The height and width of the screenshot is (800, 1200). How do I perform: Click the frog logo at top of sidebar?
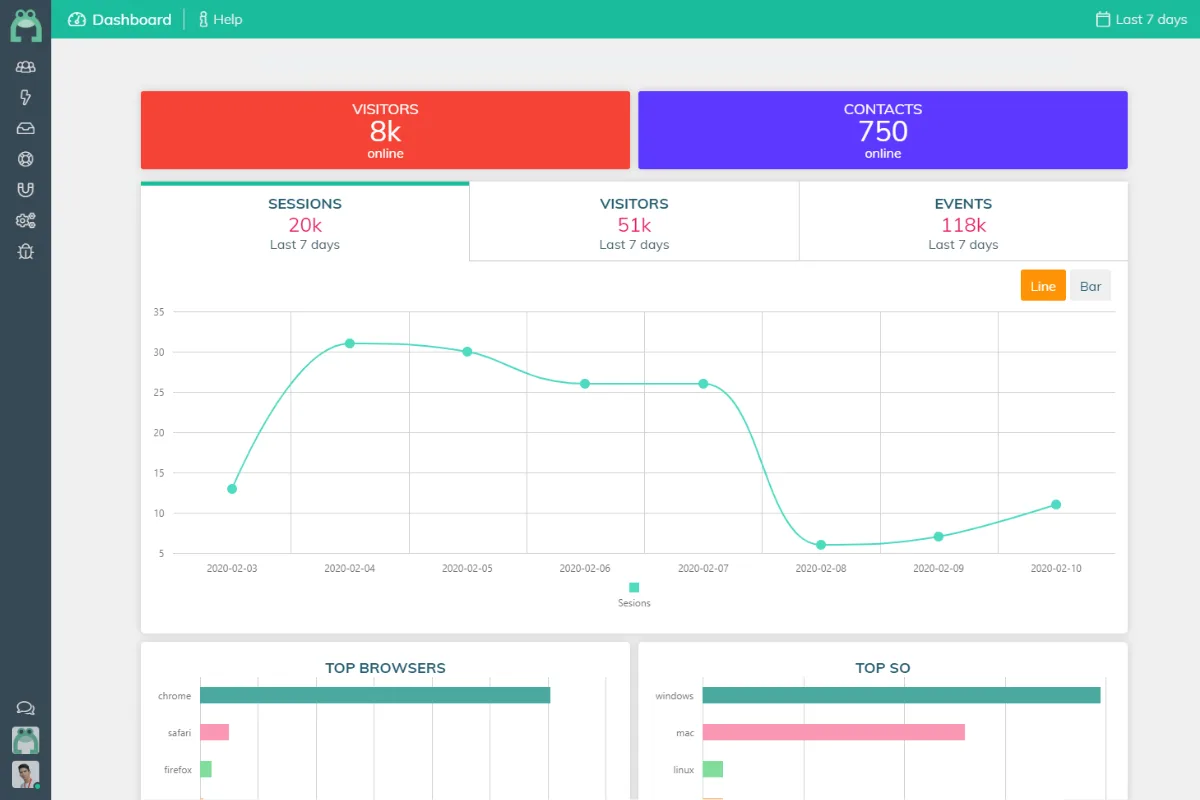[26, 26]
